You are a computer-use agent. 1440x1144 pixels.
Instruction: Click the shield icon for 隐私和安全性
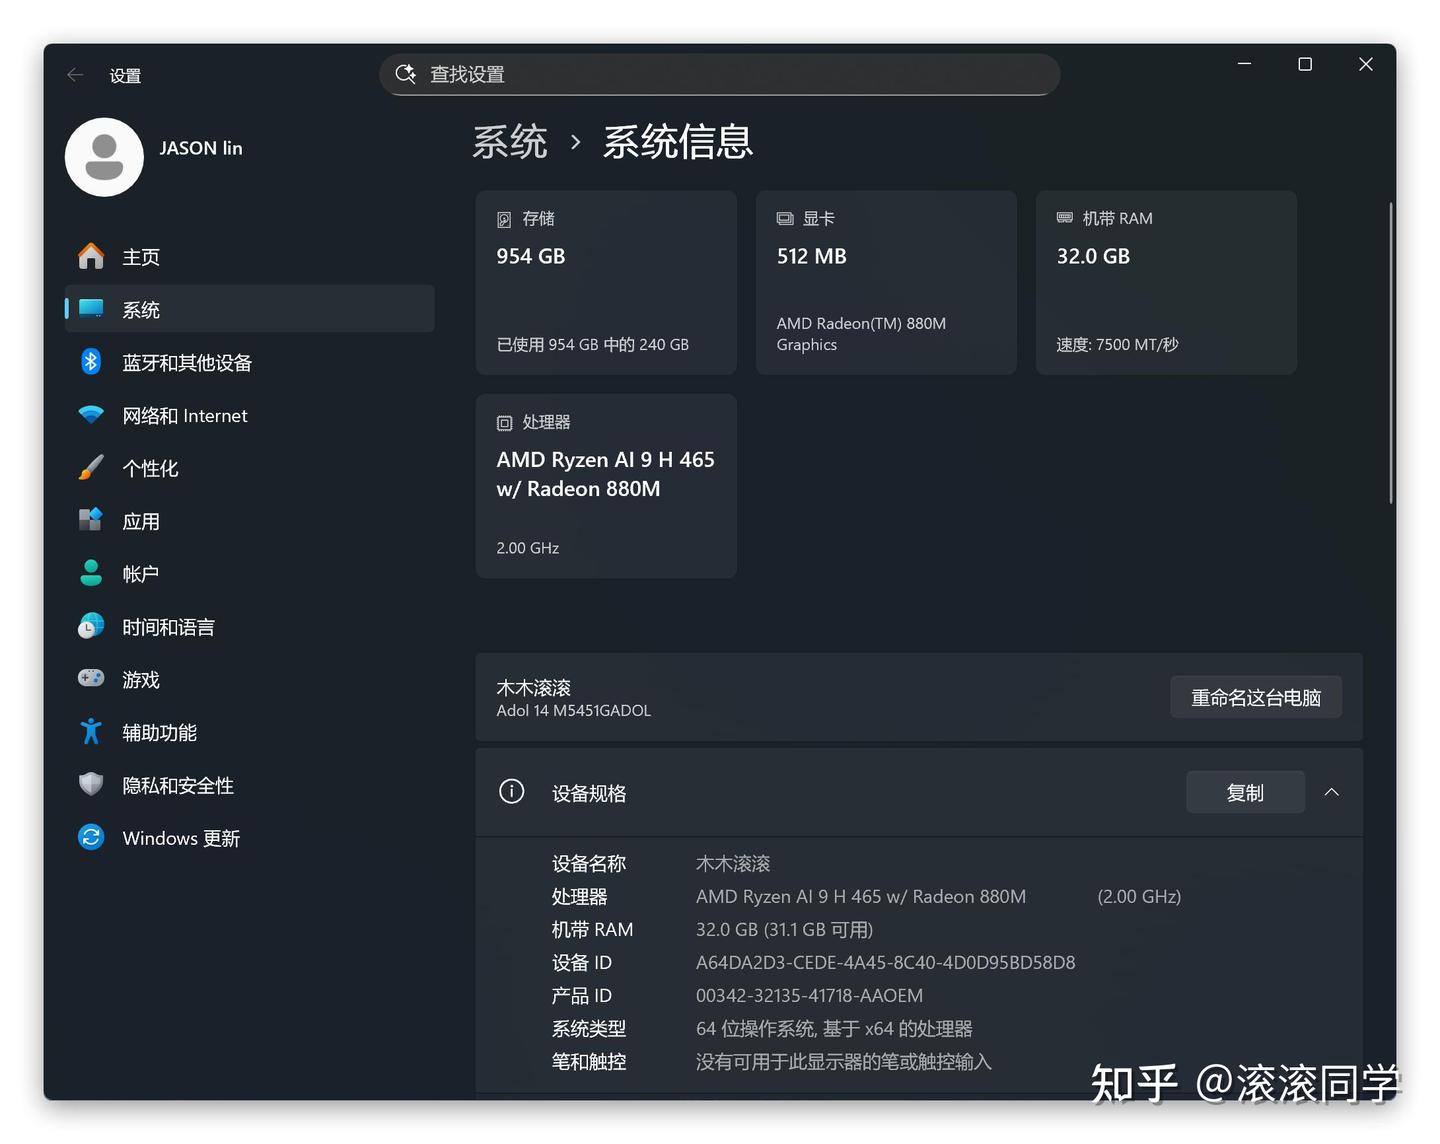[x=91, y=785]
